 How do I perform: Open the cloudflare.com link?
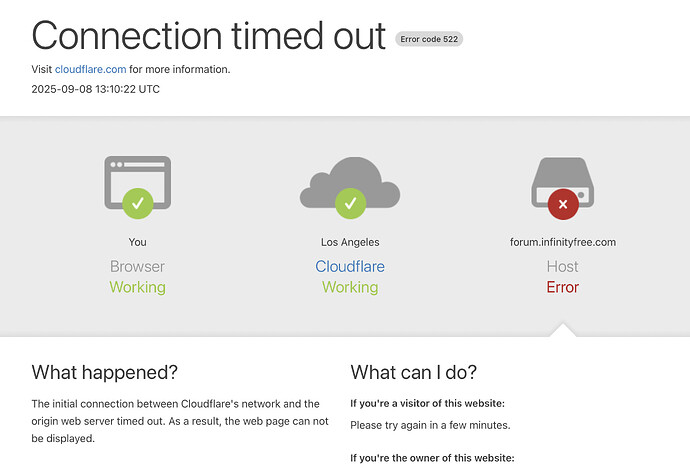[90, 70]
